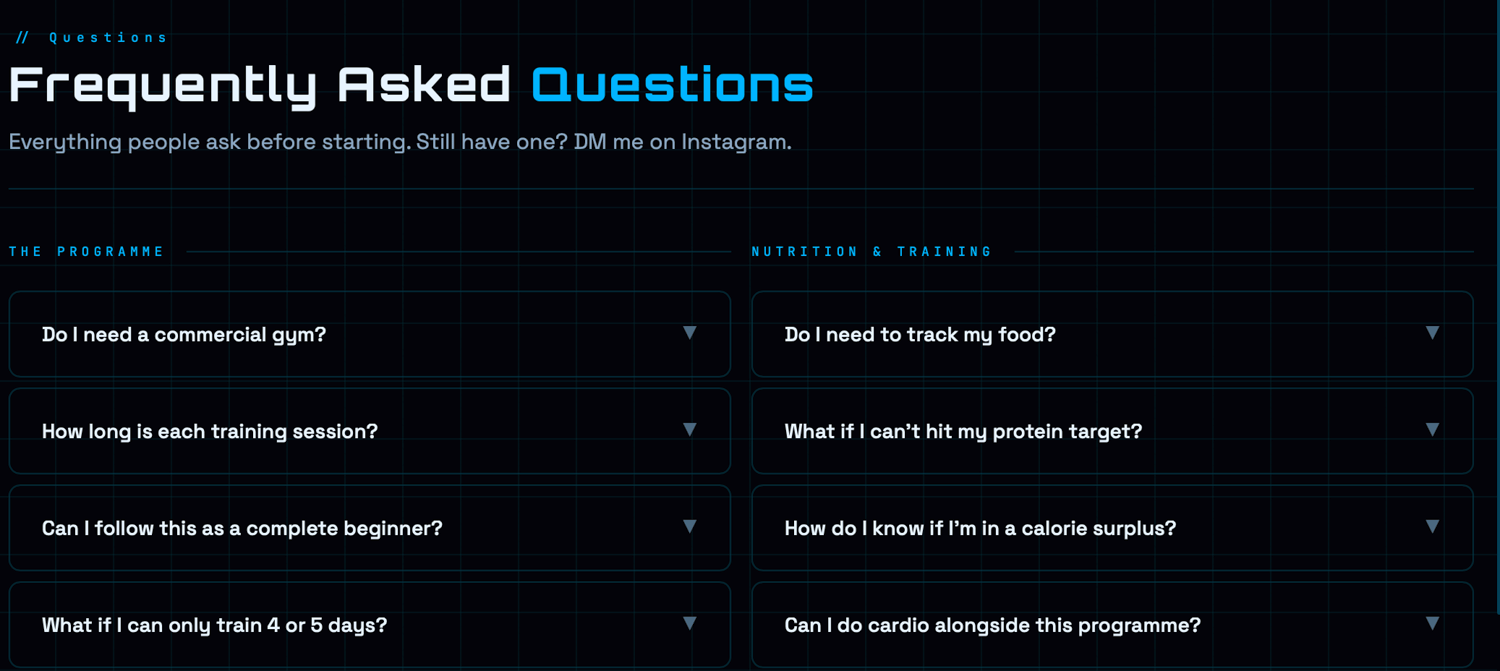Expand 'What if I can't hit my protein target?'
This screenshot has width=1500, height=671.
click(963, 432)
